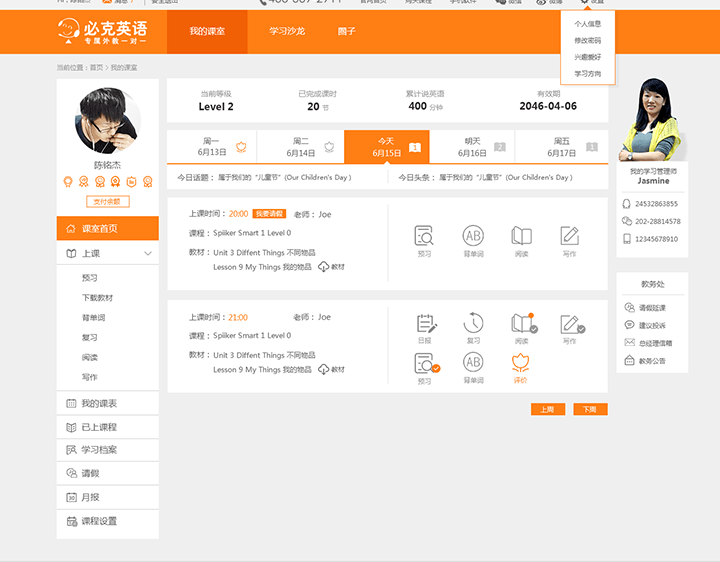
Task: Click the 支付余额 button under profile
Action: (x=107, y=201)
